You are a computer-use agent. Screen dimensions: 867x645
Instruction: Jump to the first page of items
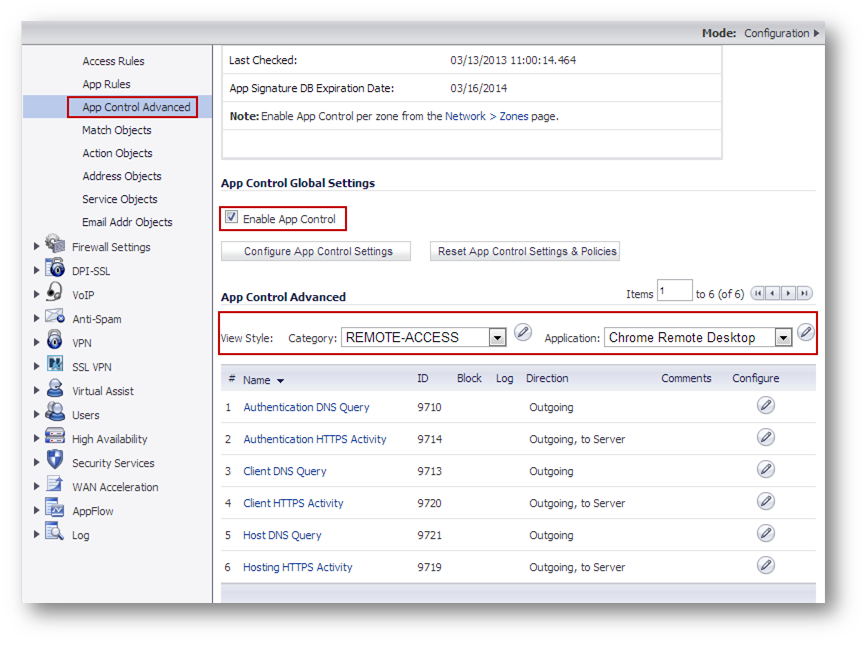758,293
